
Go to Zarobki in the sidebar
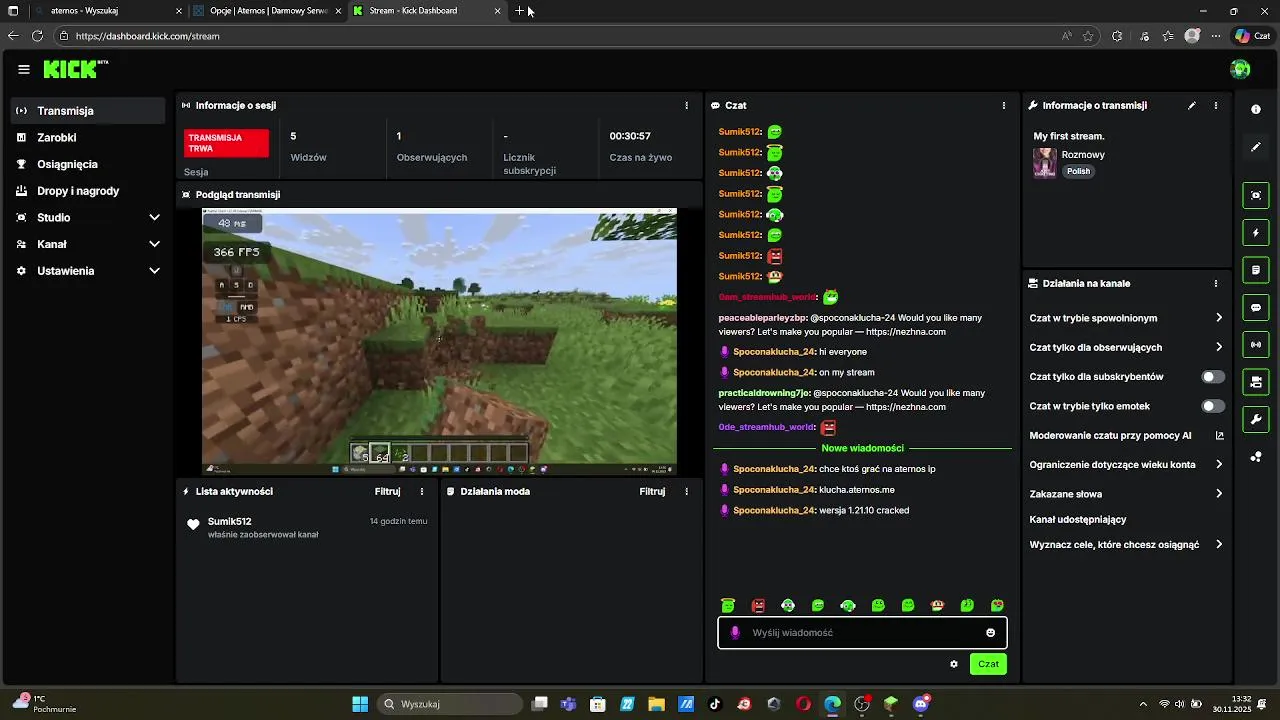tap(88, 138)
